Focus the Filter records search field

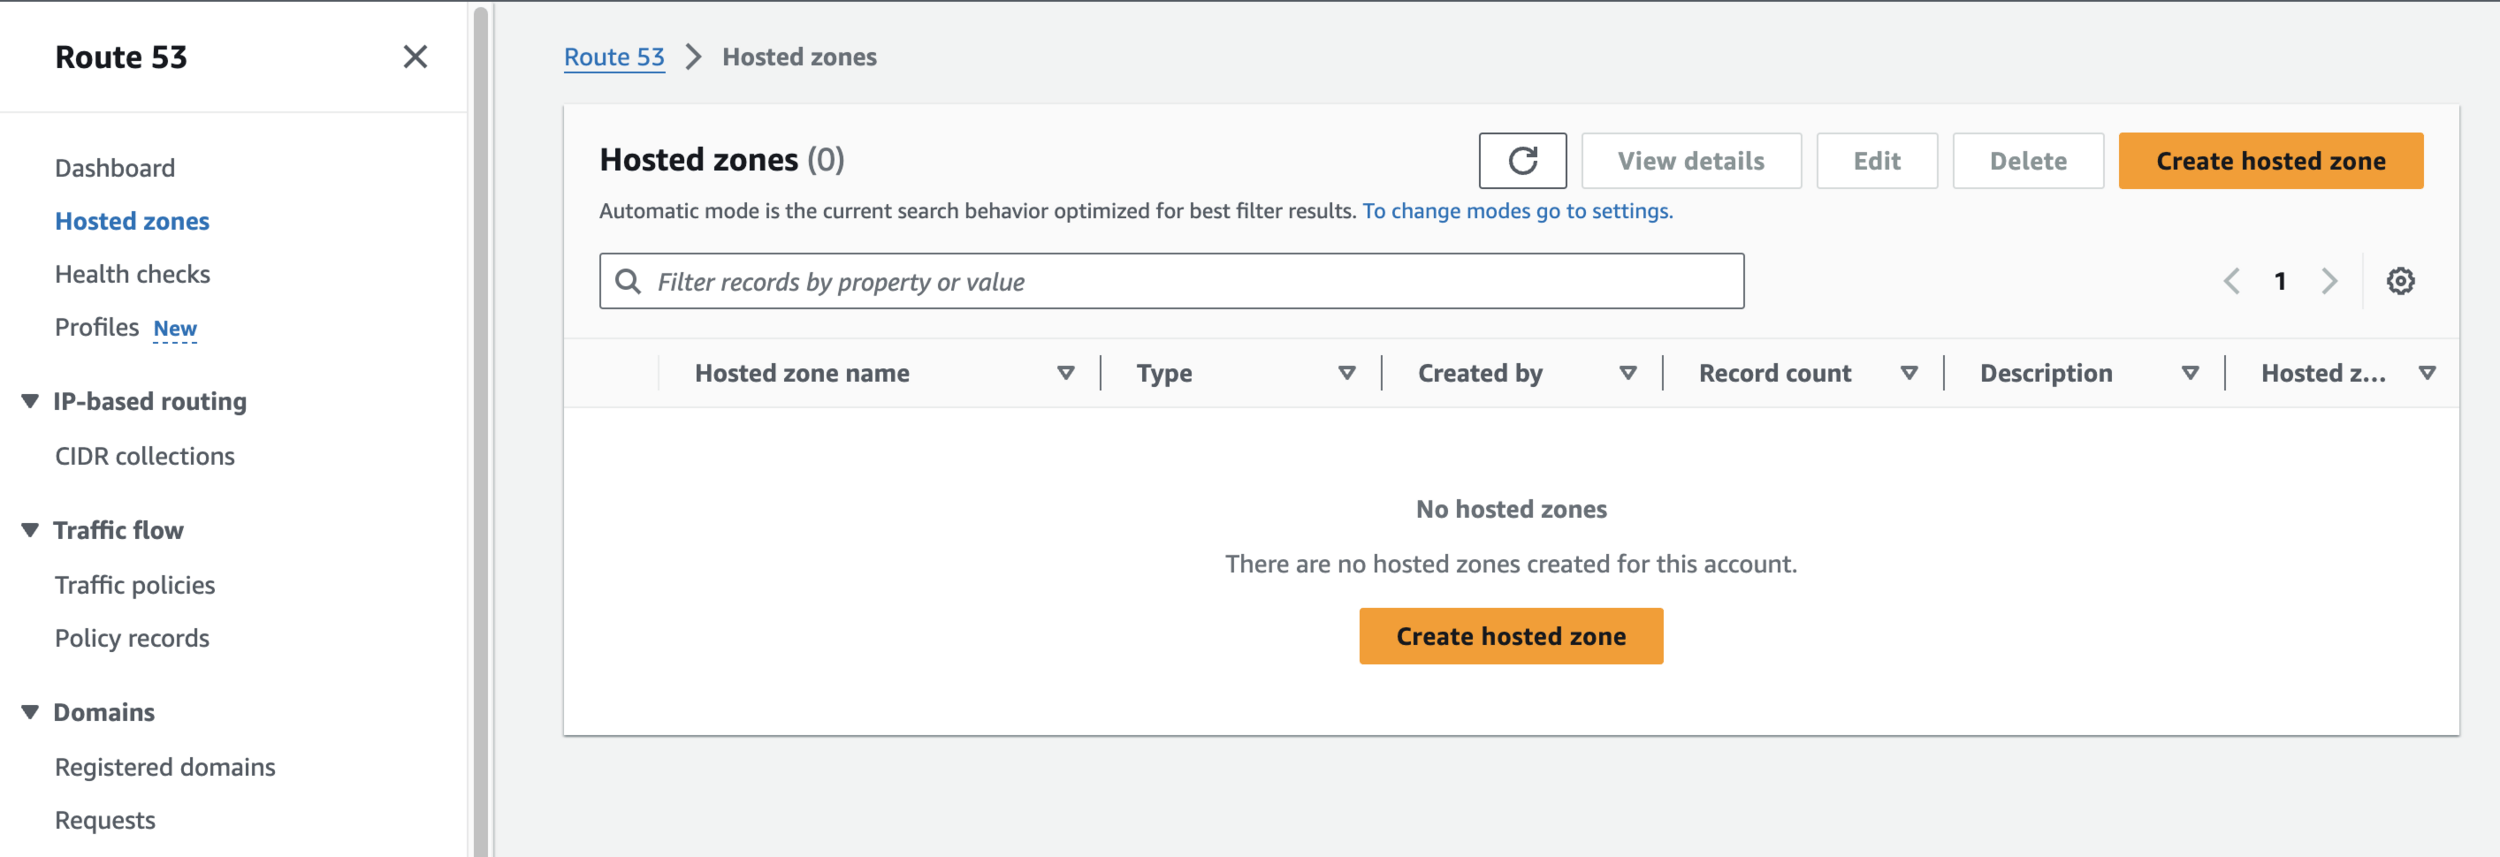pyautogui.click(x=1171, y=281)
